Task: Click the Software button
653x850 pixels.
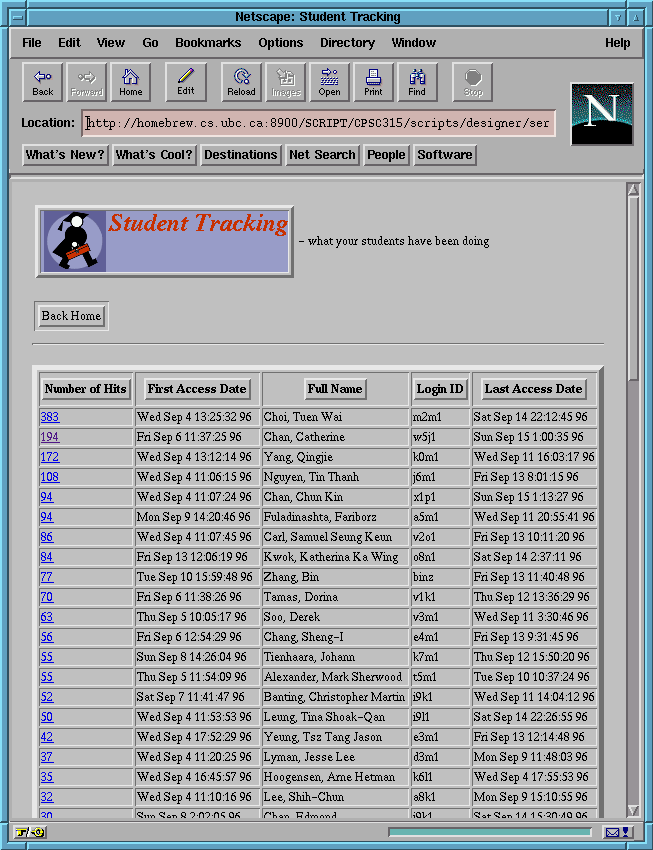Action: coord(445,155)
